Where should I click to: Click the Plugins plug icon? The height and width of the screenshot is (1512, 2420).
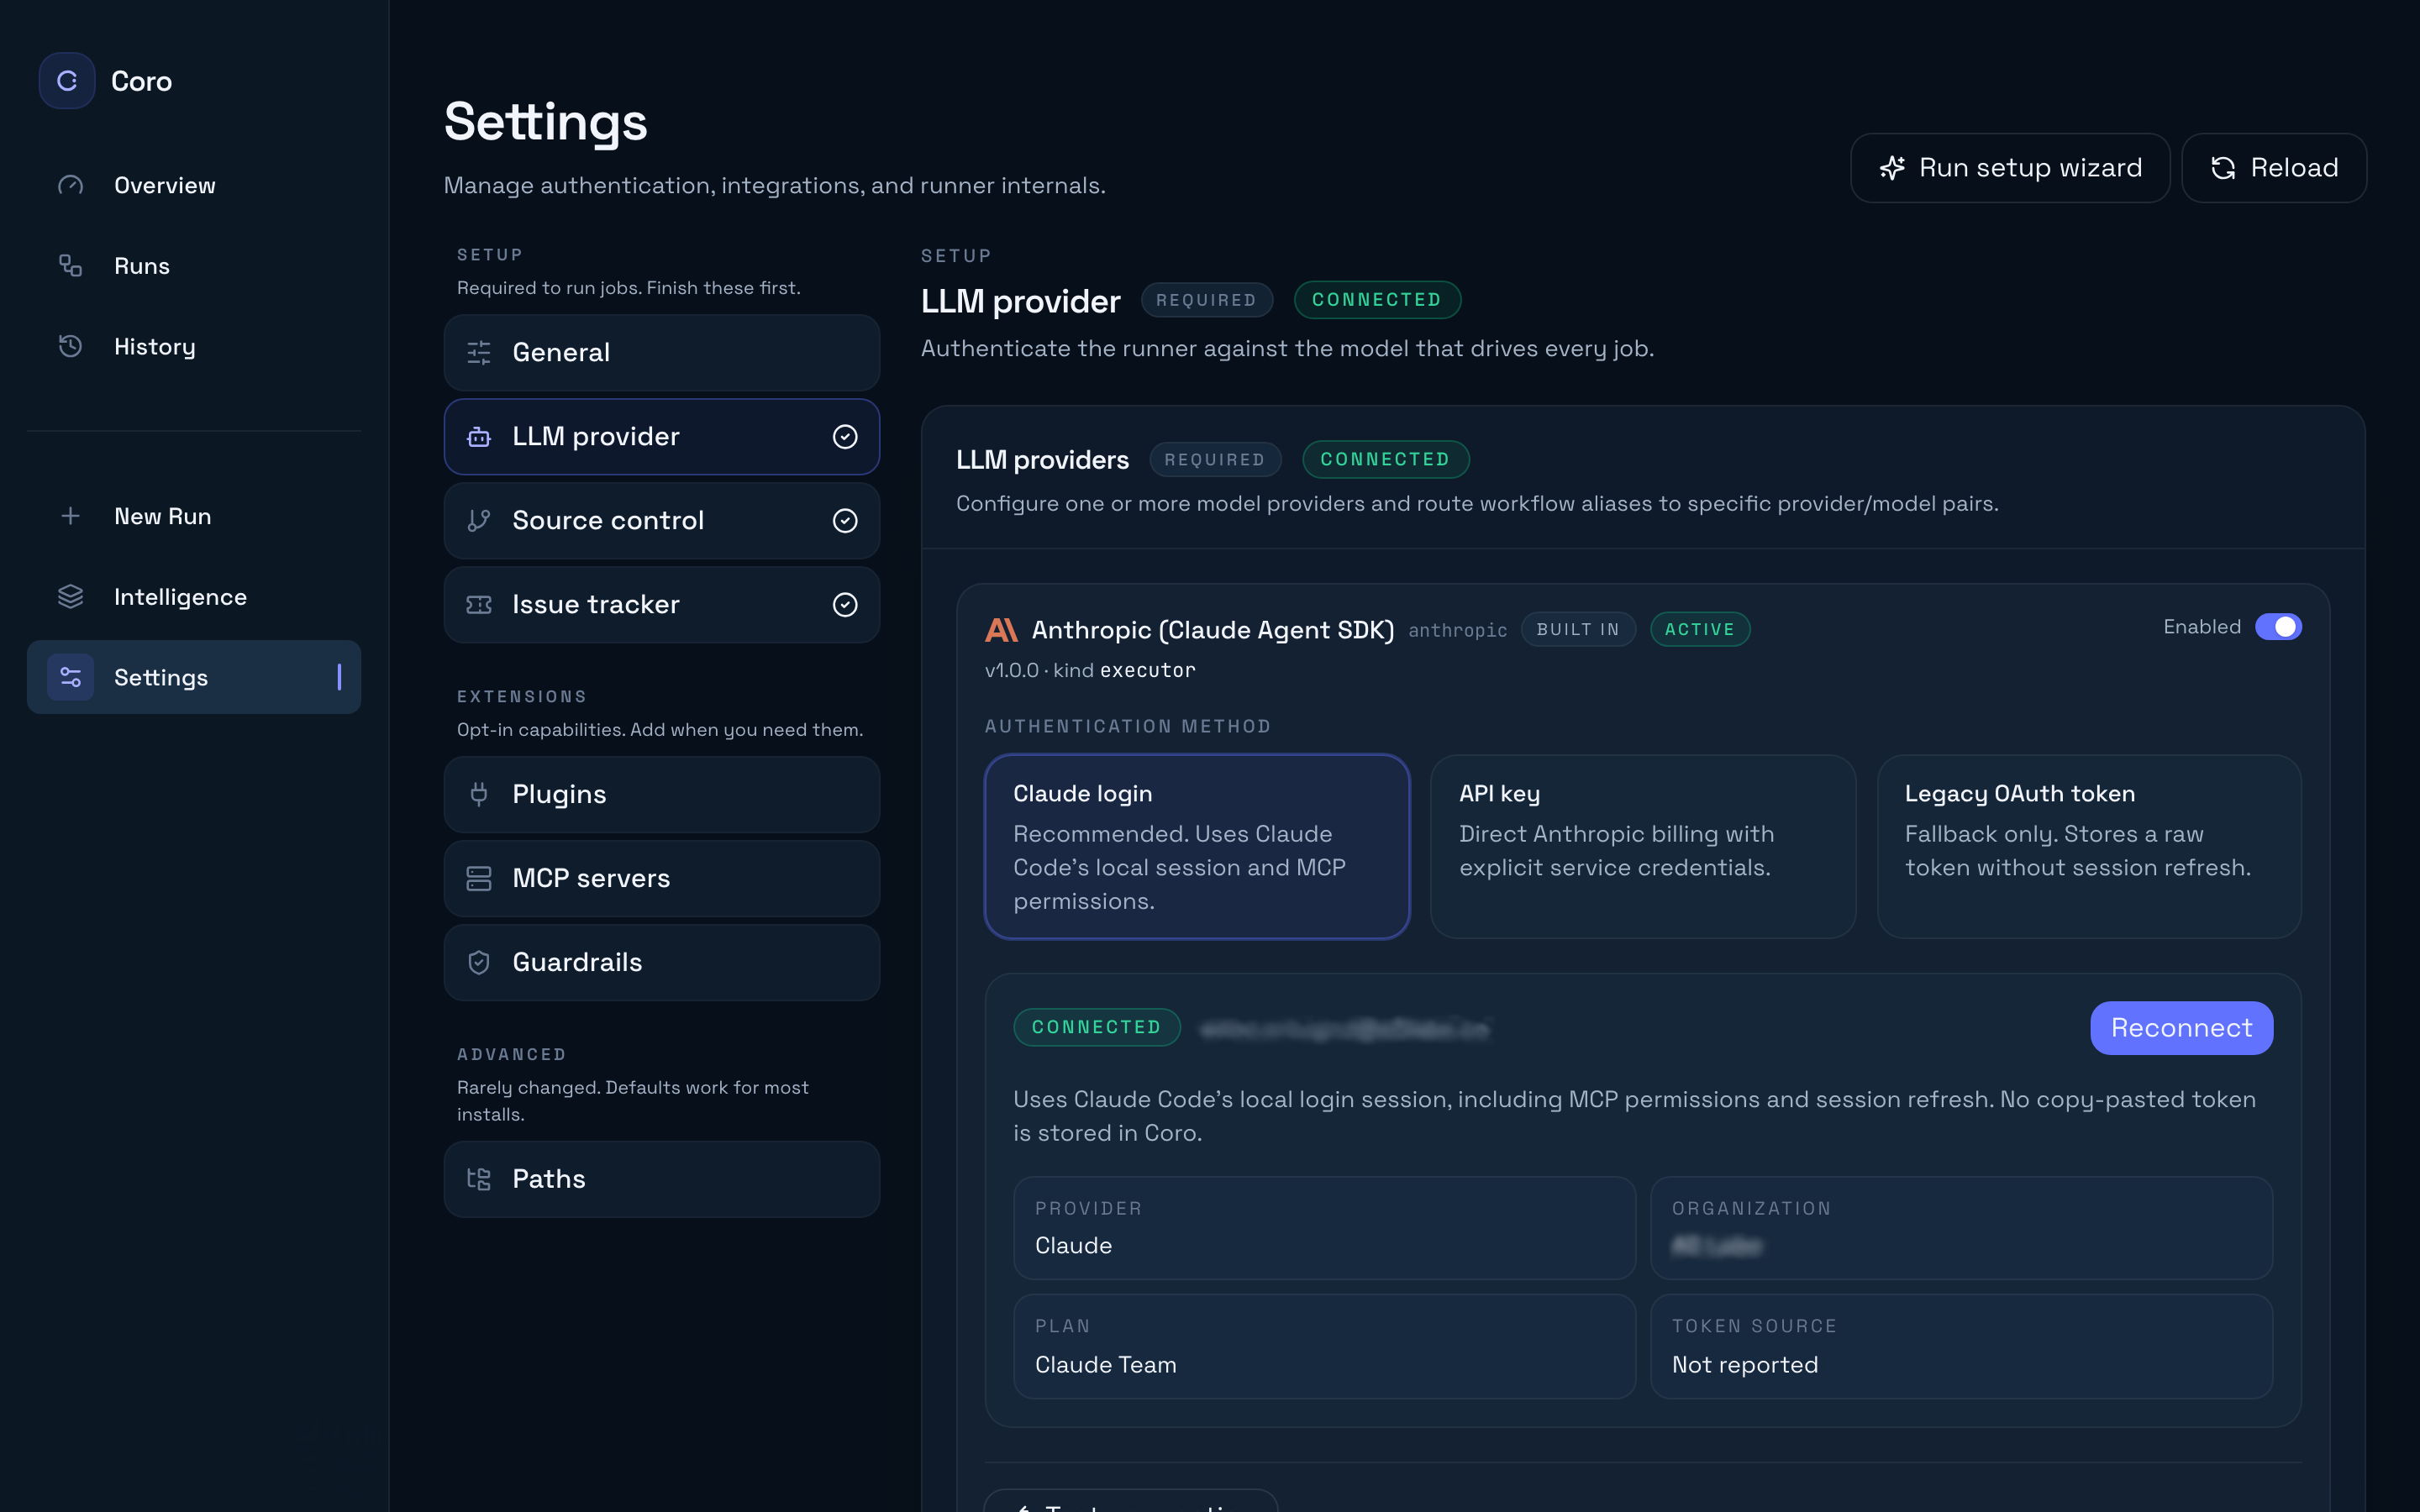(479, 795)
